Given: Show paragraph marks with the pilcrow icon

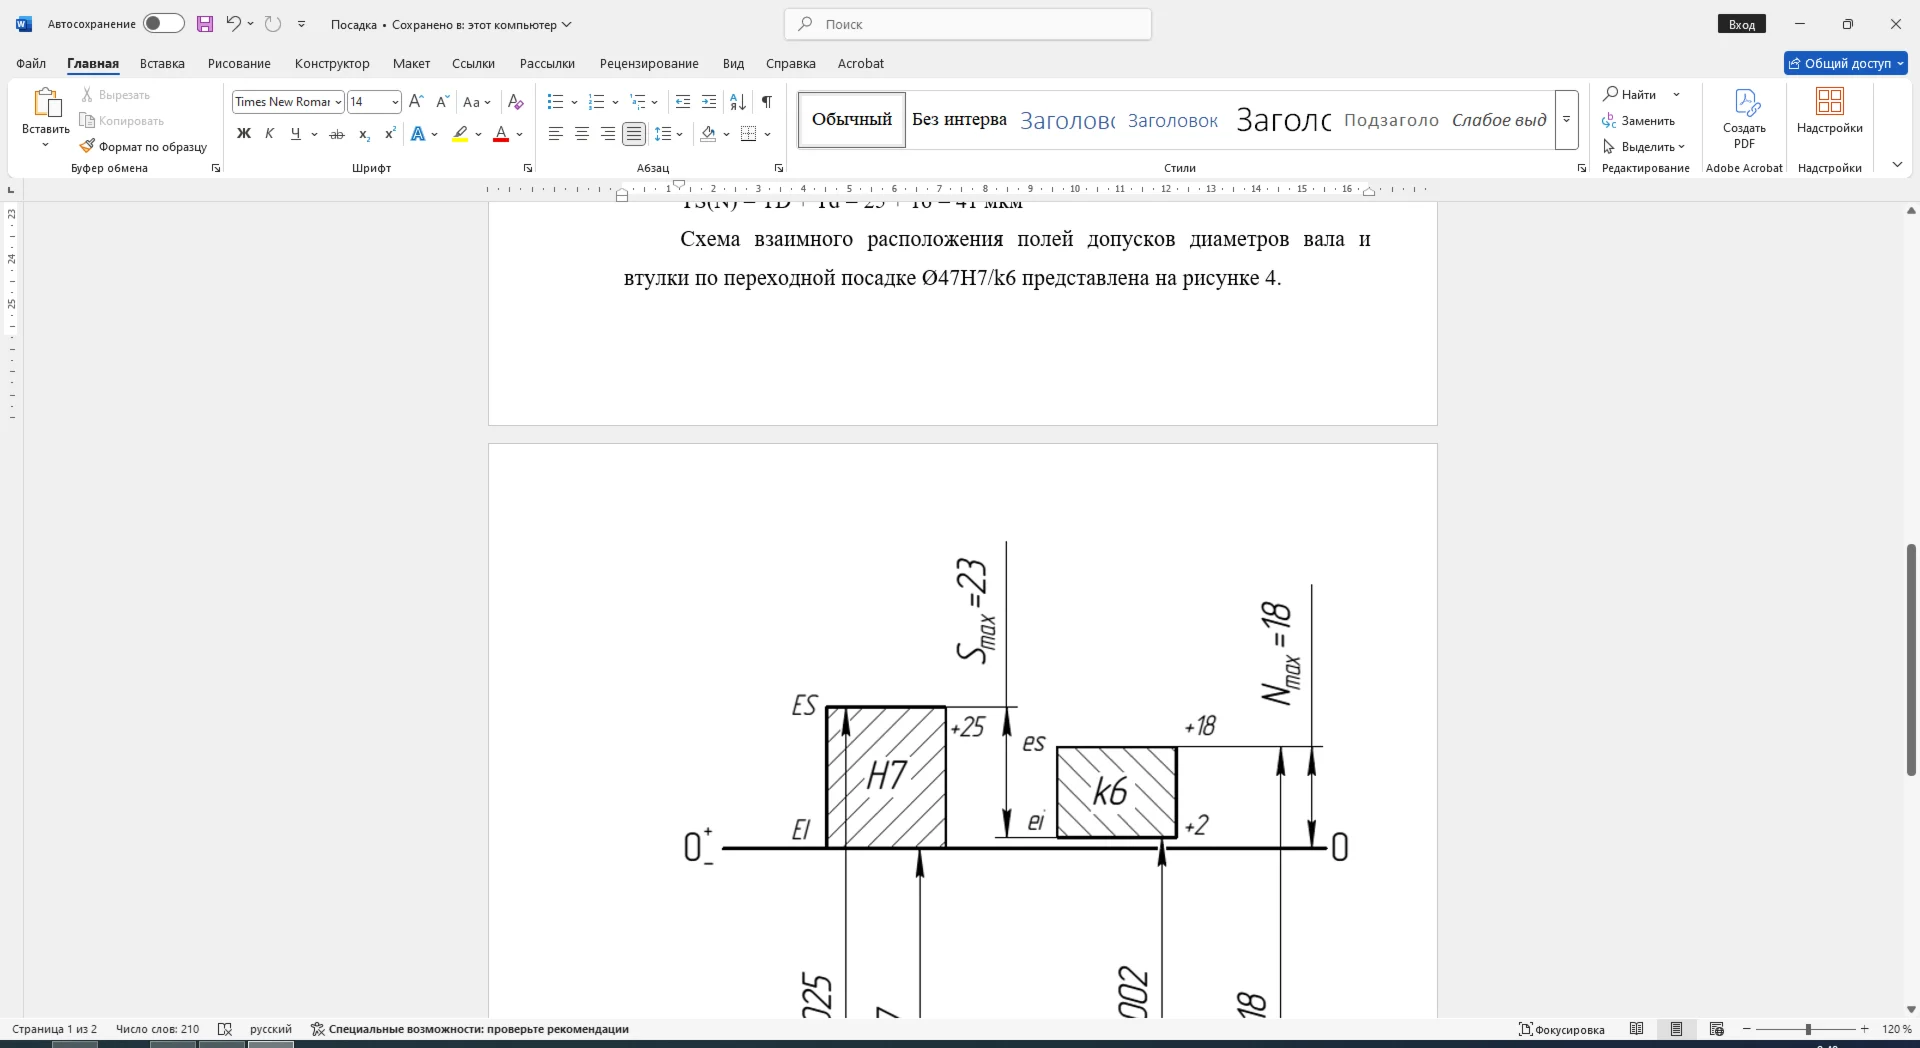Looking at the screenshot, I should pyautogui.click(x=766, y=102).
